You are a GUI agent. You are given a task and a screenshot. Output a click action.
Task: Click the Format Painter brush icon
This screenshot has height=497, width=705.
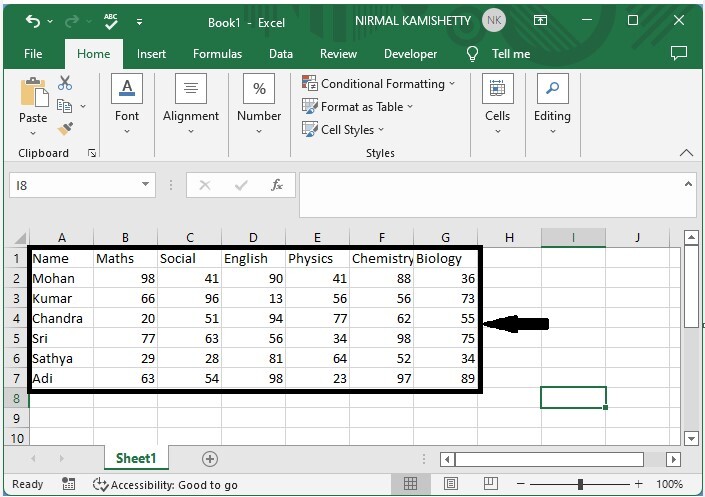coord(65,129)
